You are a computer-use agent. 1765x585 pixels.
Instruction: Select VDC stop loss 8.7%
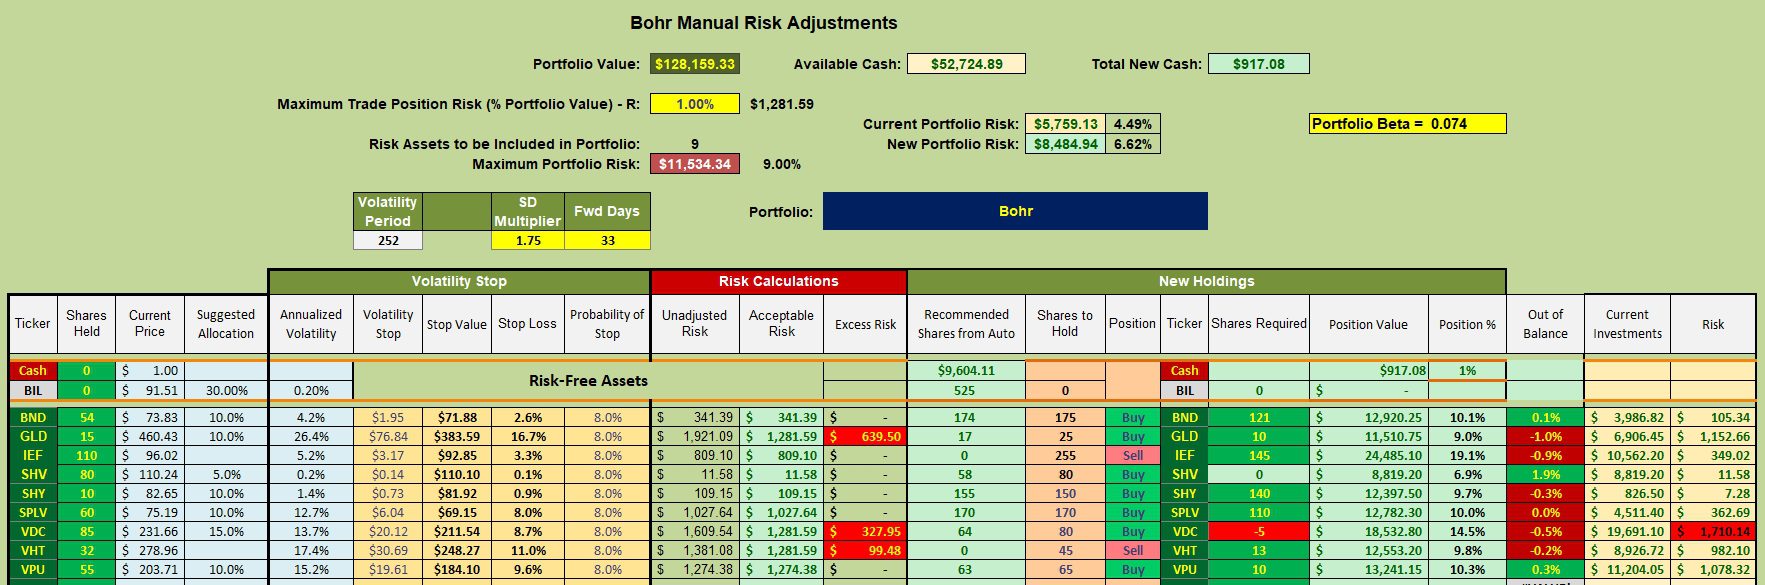click(528, 531)
